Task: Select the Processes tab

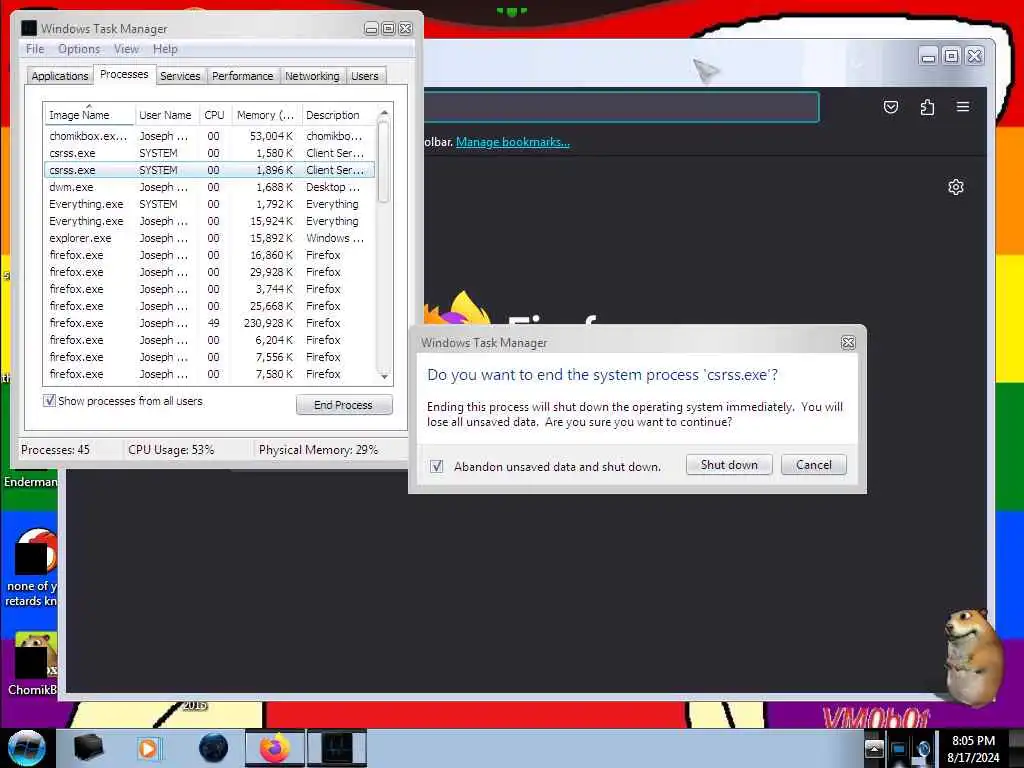Action: 124,74
